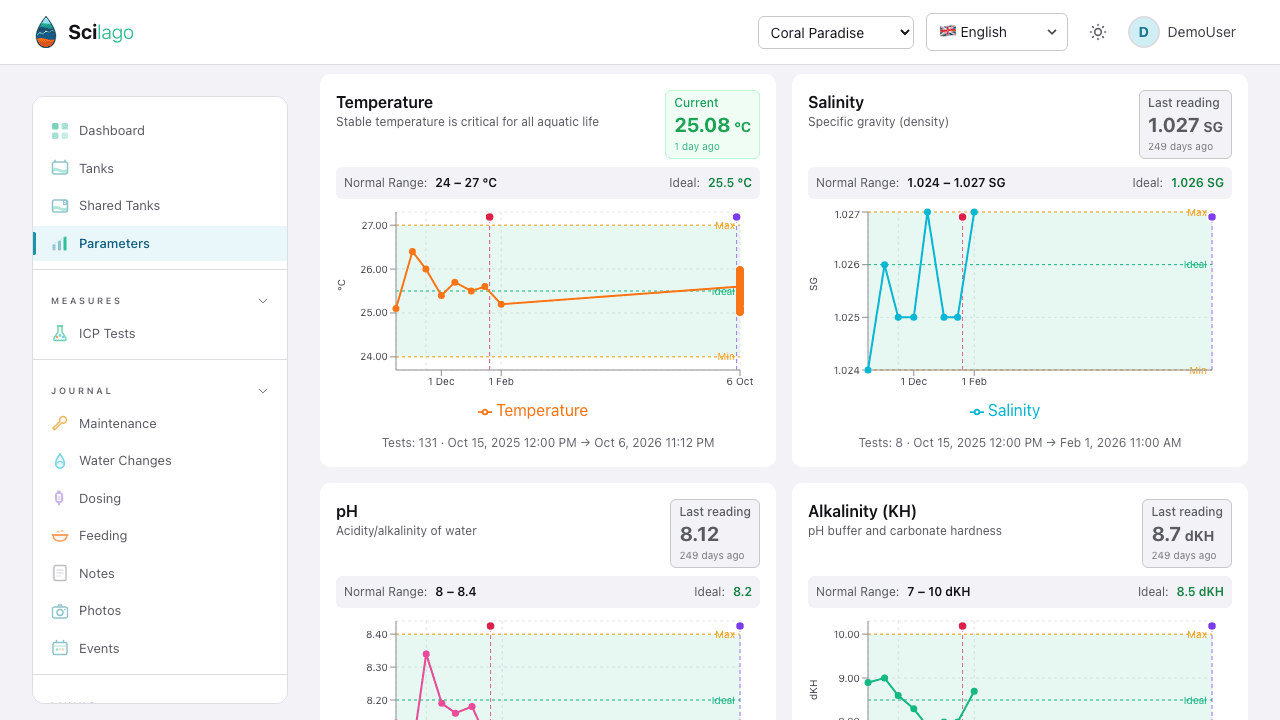Click the Temperature ideal value 25.5 °C

click(x=730, y=183)
